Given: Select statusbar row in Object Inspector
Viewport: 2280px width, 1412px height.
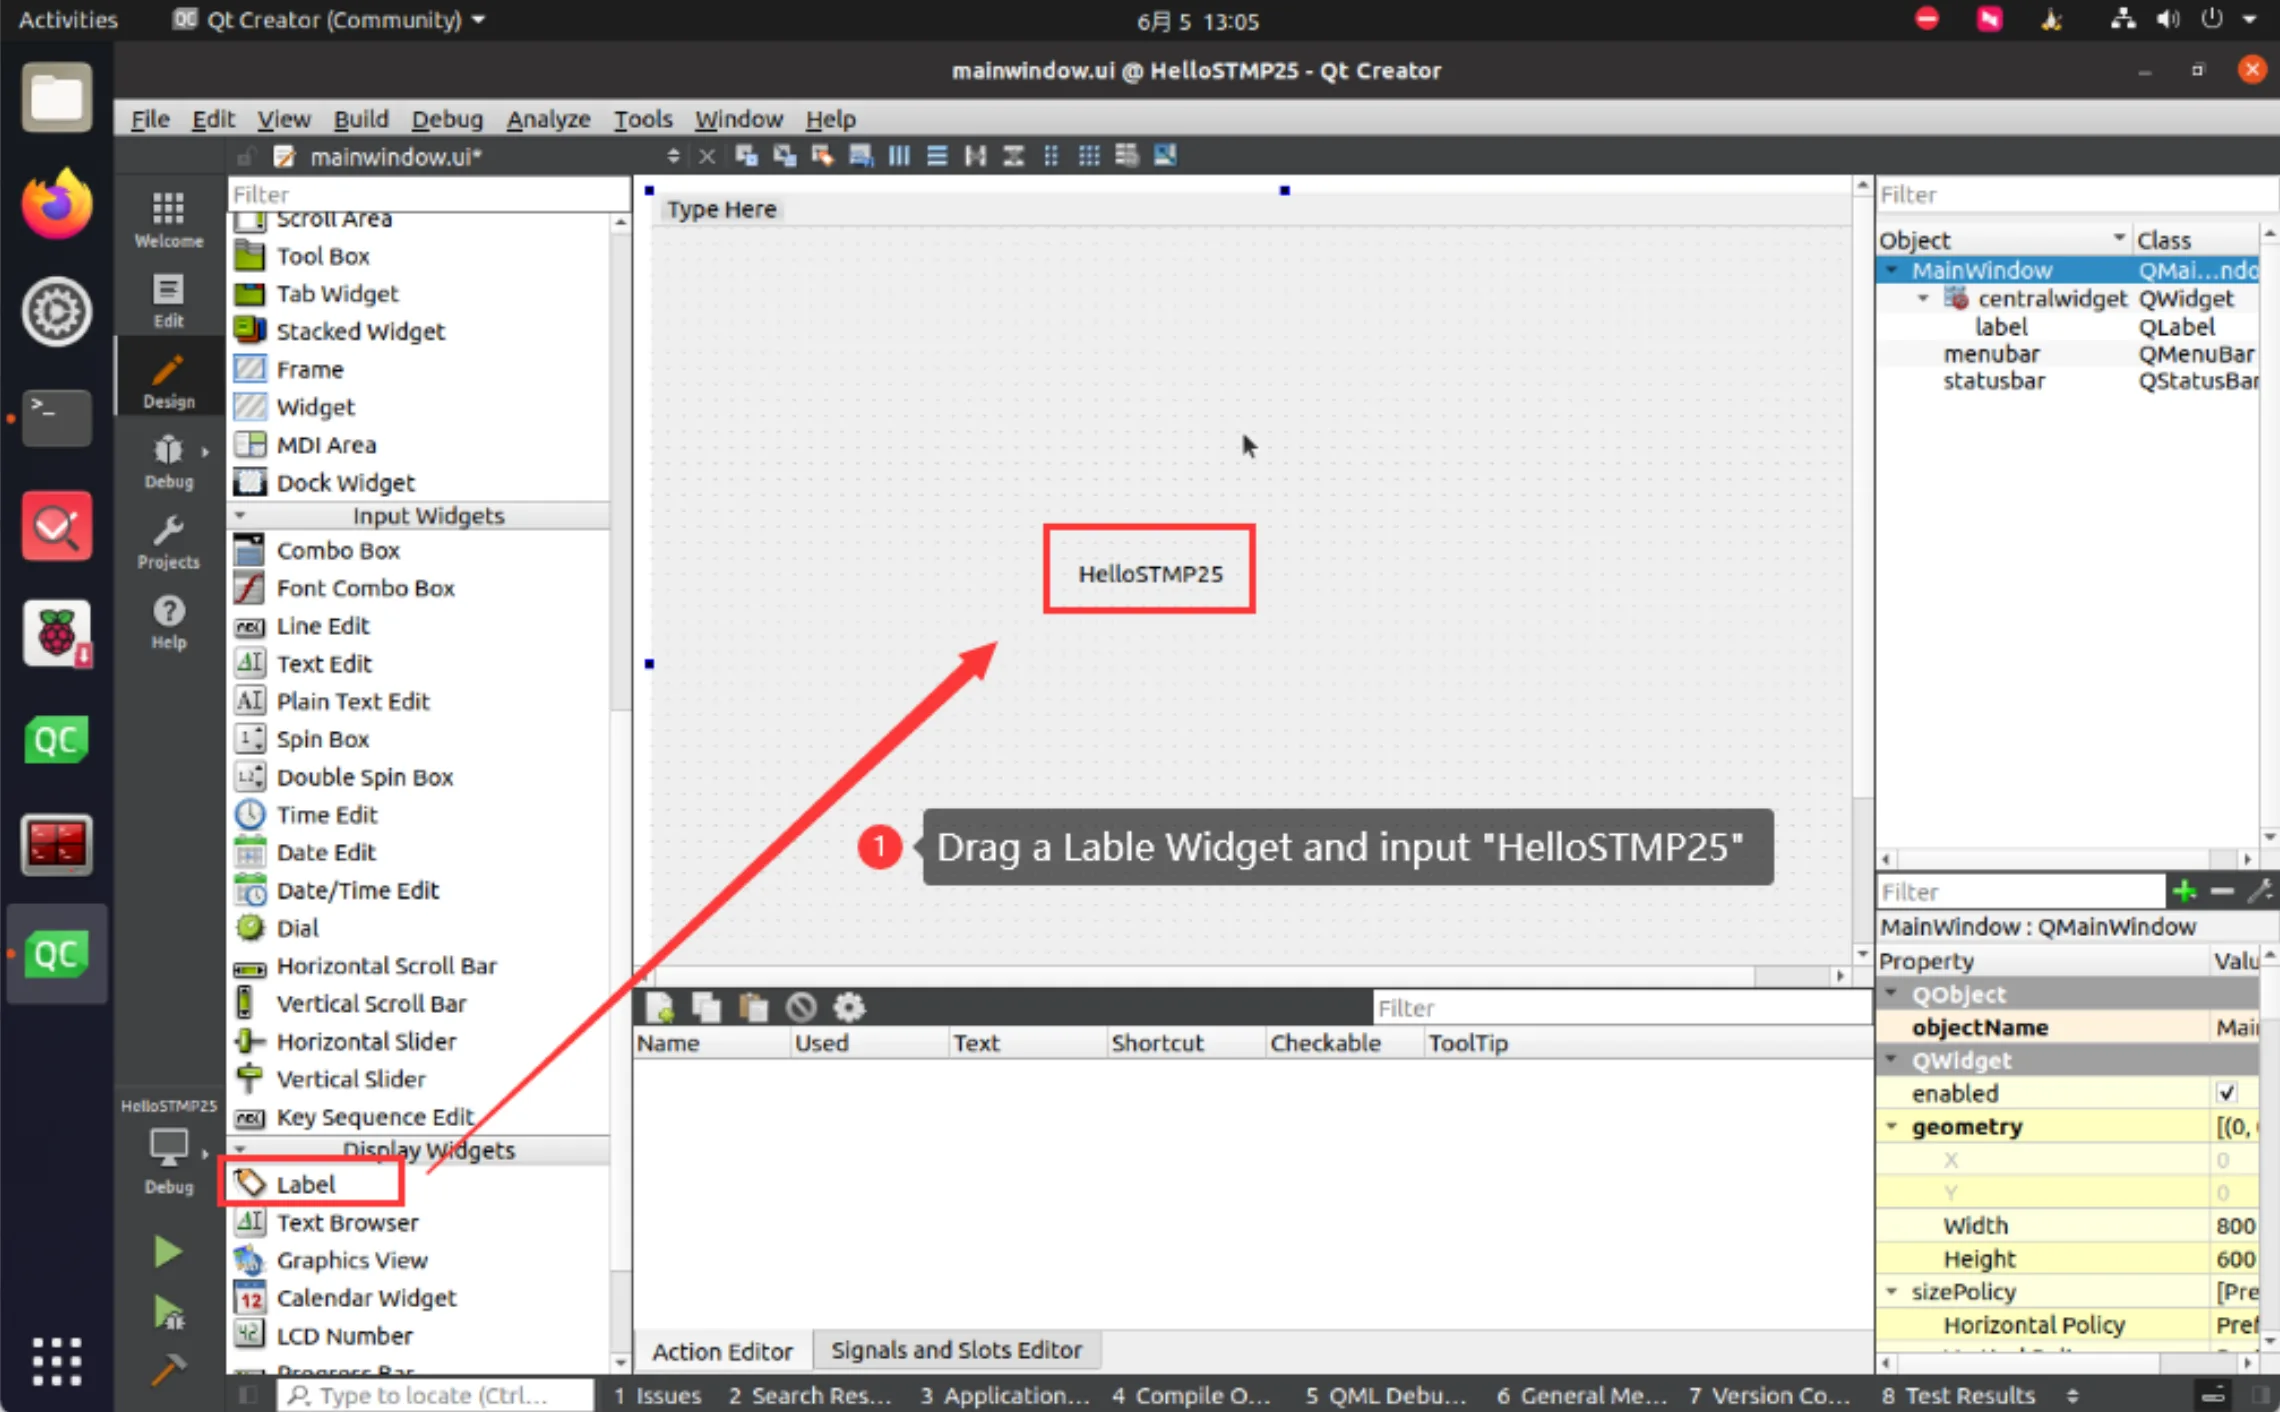Looking at the screenshot, I should (x=2068, y=381).
